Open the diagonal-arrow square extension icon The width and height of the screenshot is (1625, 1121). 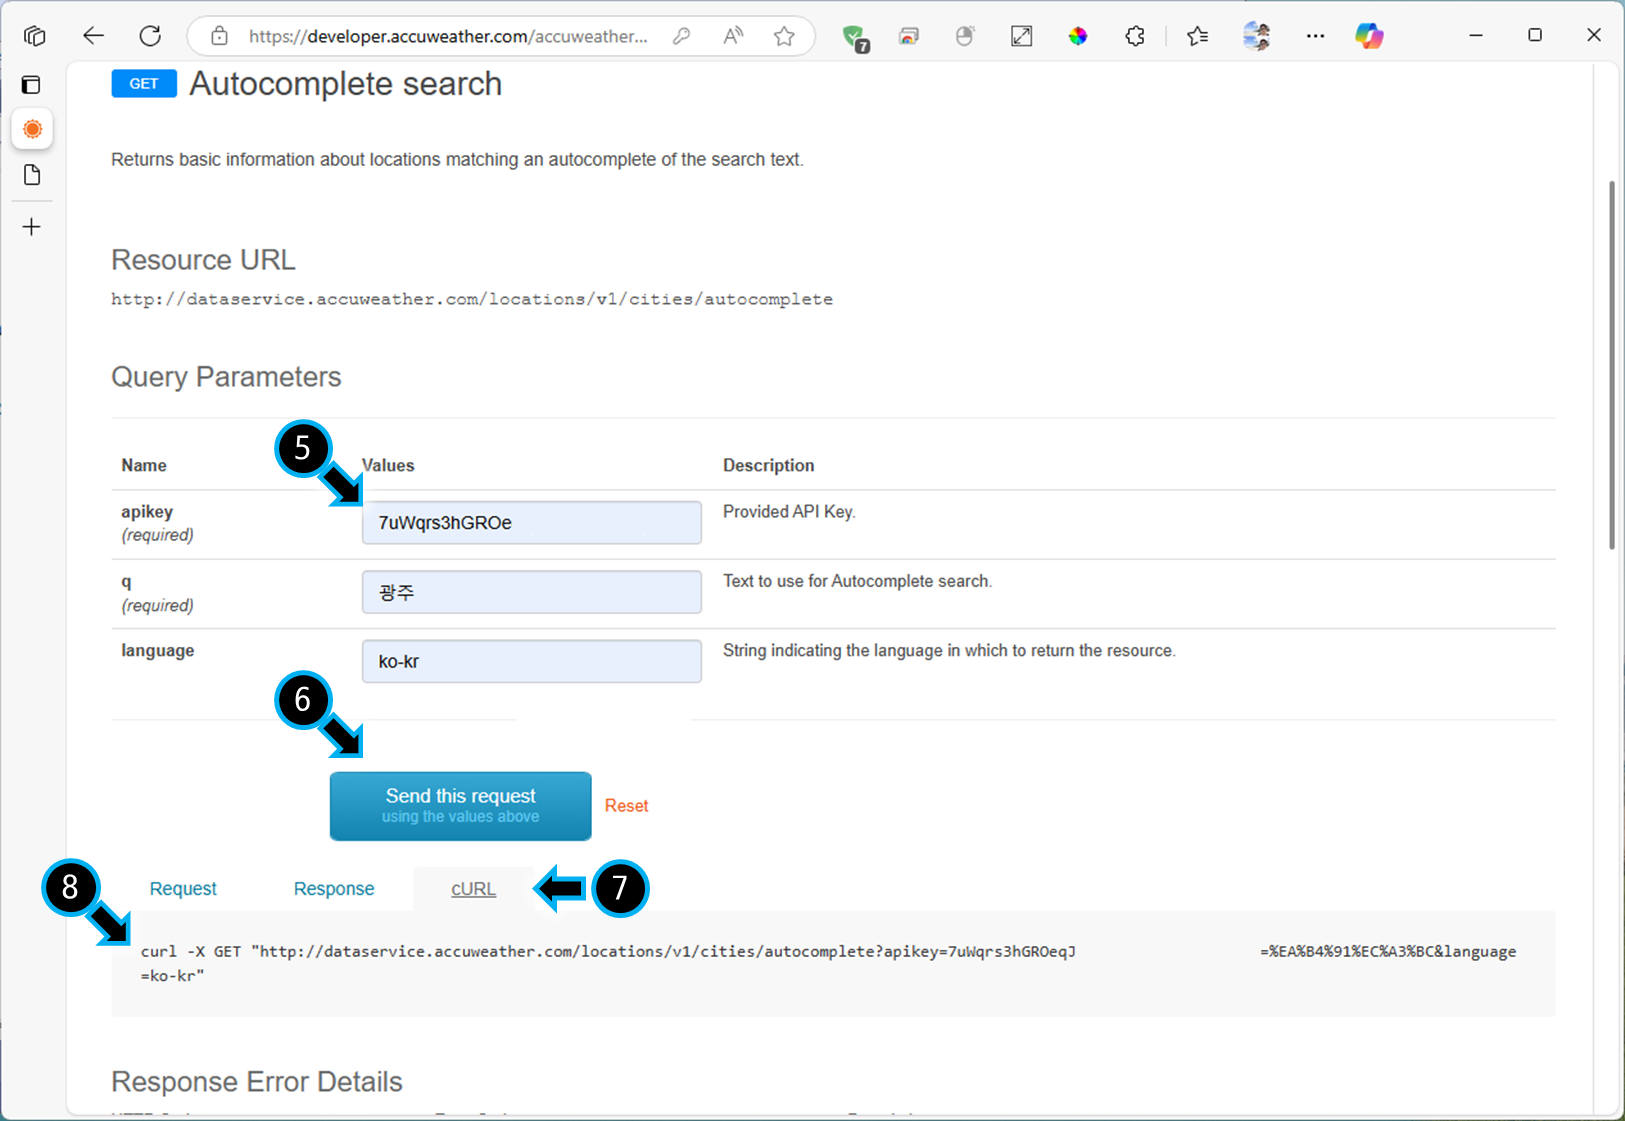pos(1021,36)
